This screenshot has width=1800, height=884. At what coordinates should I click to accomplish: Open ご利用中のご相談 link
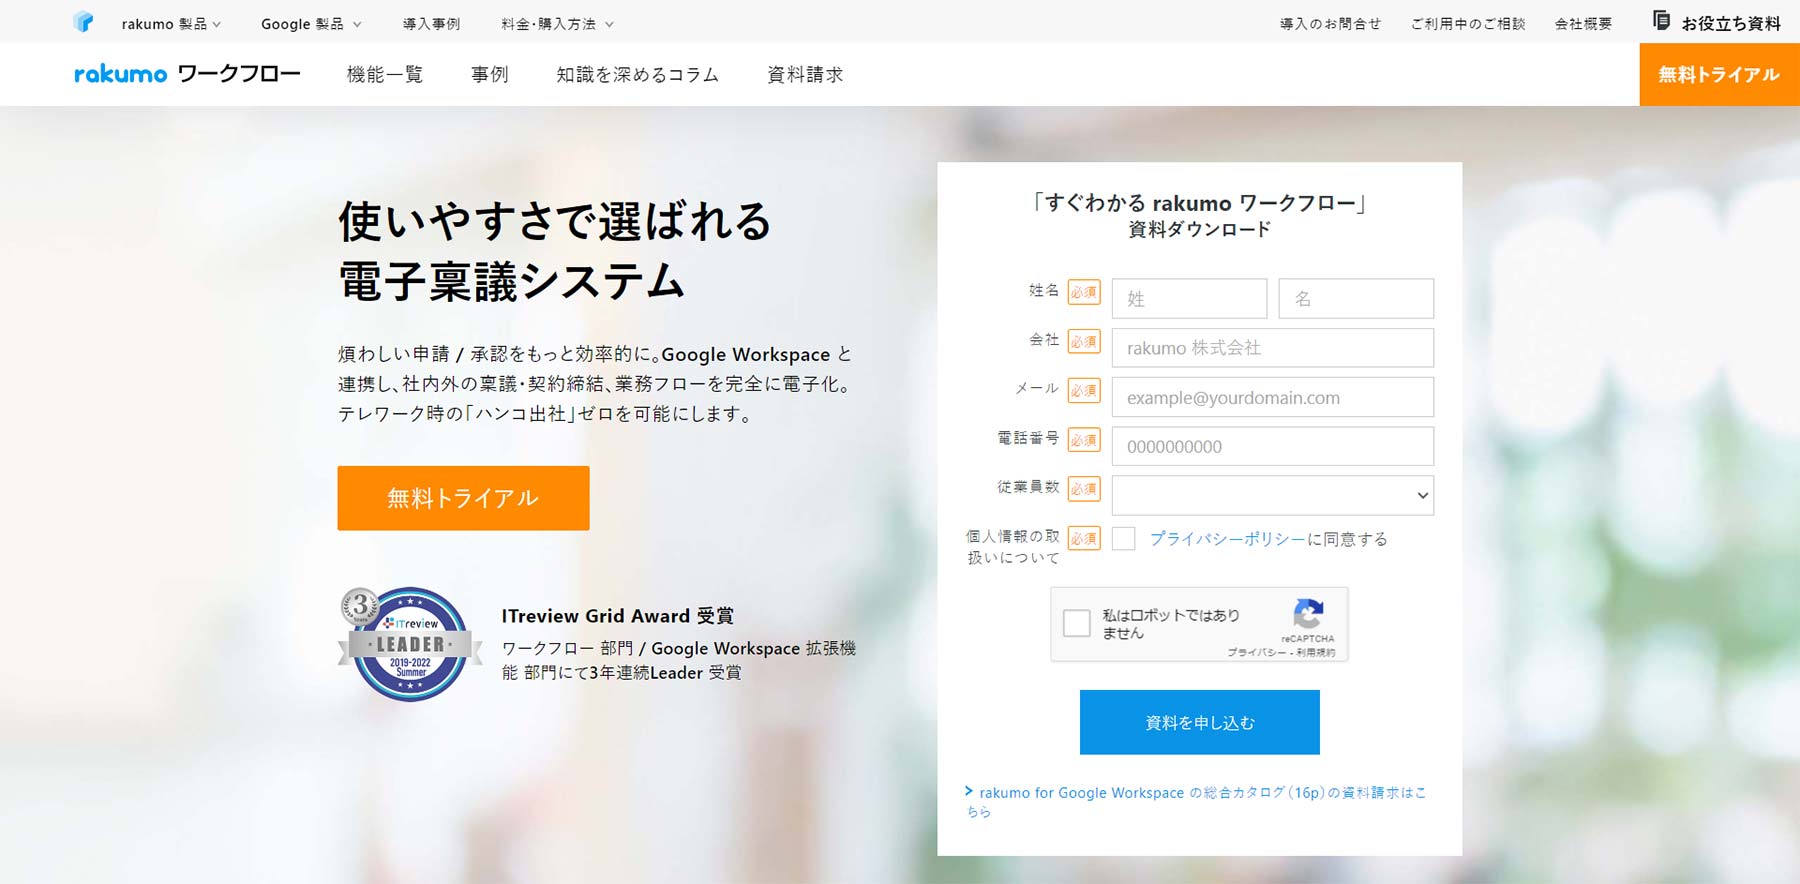(1468, 24)
